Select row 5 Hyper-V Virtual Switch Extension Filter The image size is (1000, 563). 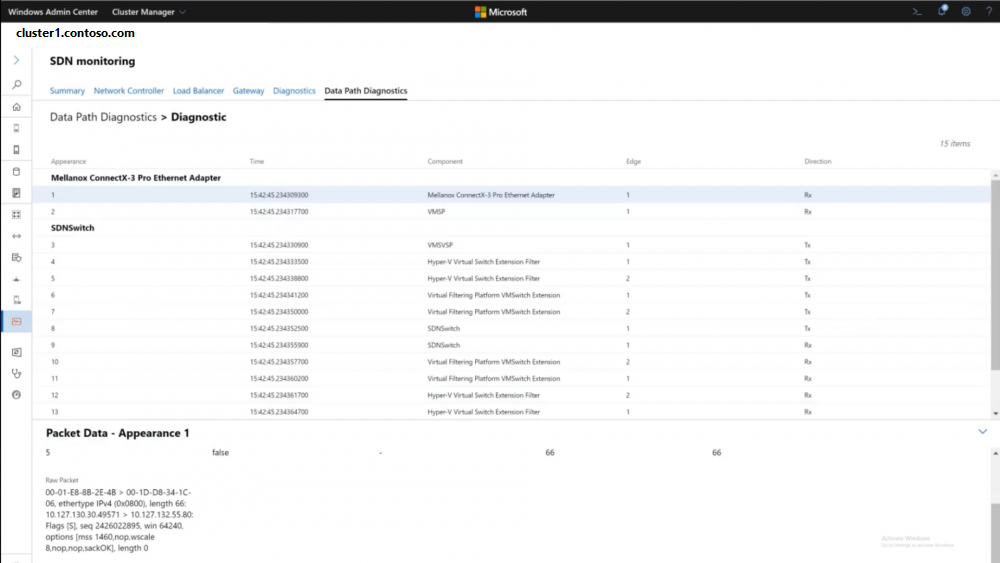(x=511, y=278)
